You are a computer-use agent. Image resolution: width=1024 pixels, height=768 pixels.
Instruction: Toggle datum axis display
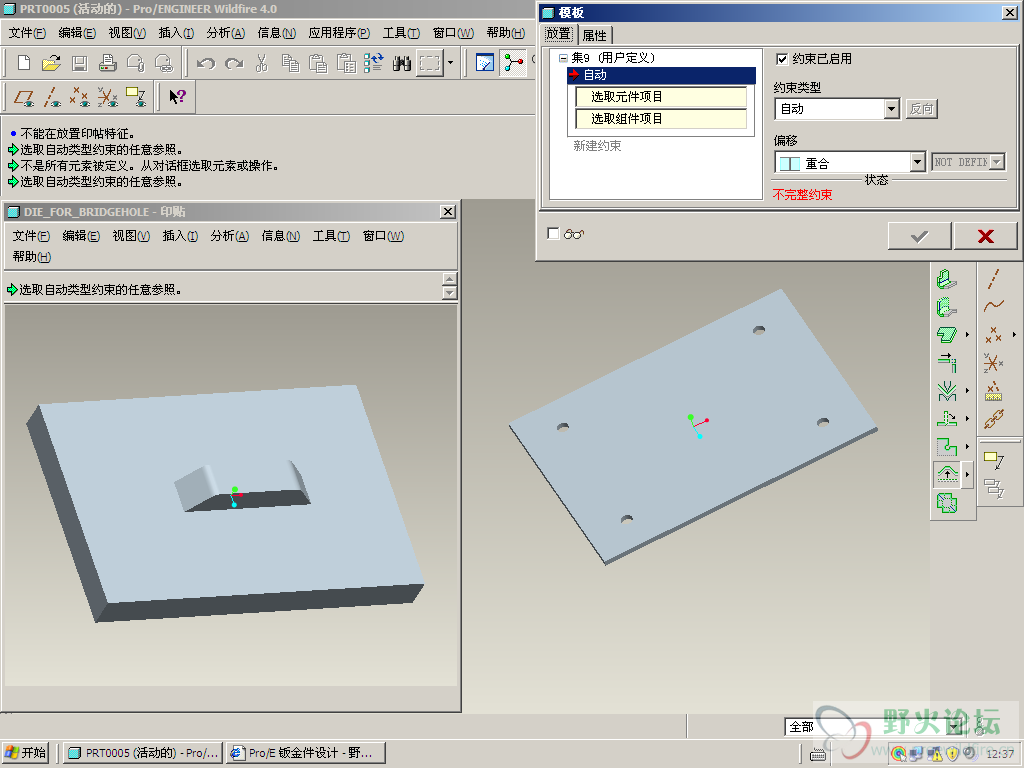[52, 97]
